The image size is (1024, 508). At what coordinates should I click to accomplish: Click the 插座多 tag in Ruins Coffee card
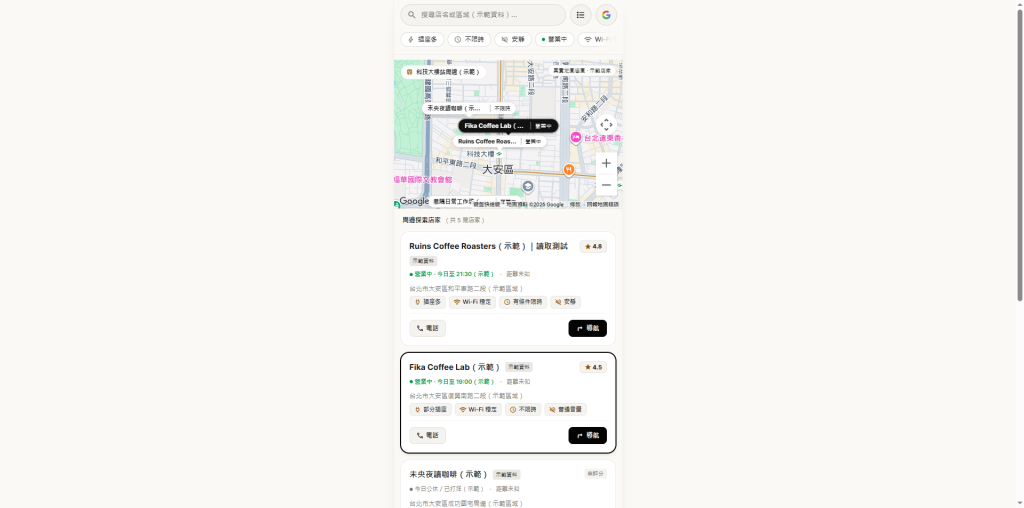coord(427,302)
